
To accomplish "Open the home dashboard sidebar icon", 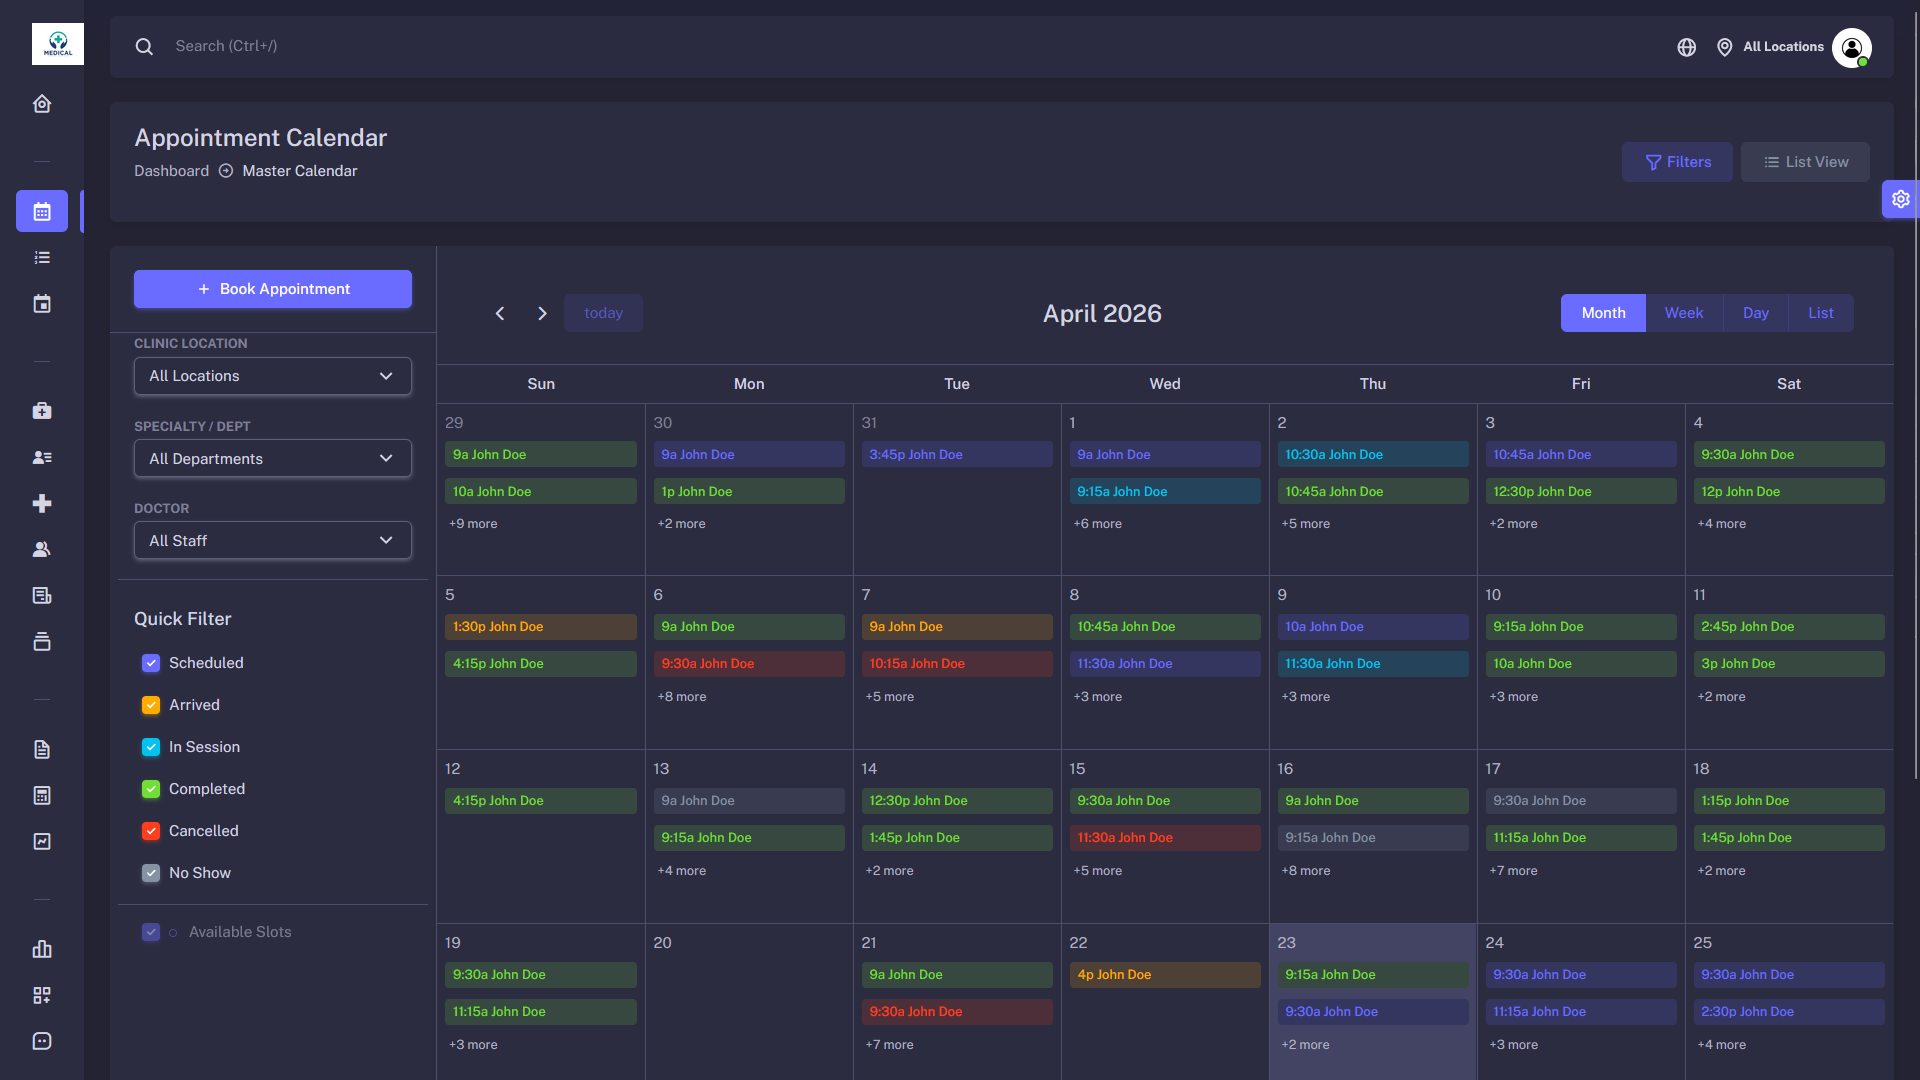I will pos(42,104).
